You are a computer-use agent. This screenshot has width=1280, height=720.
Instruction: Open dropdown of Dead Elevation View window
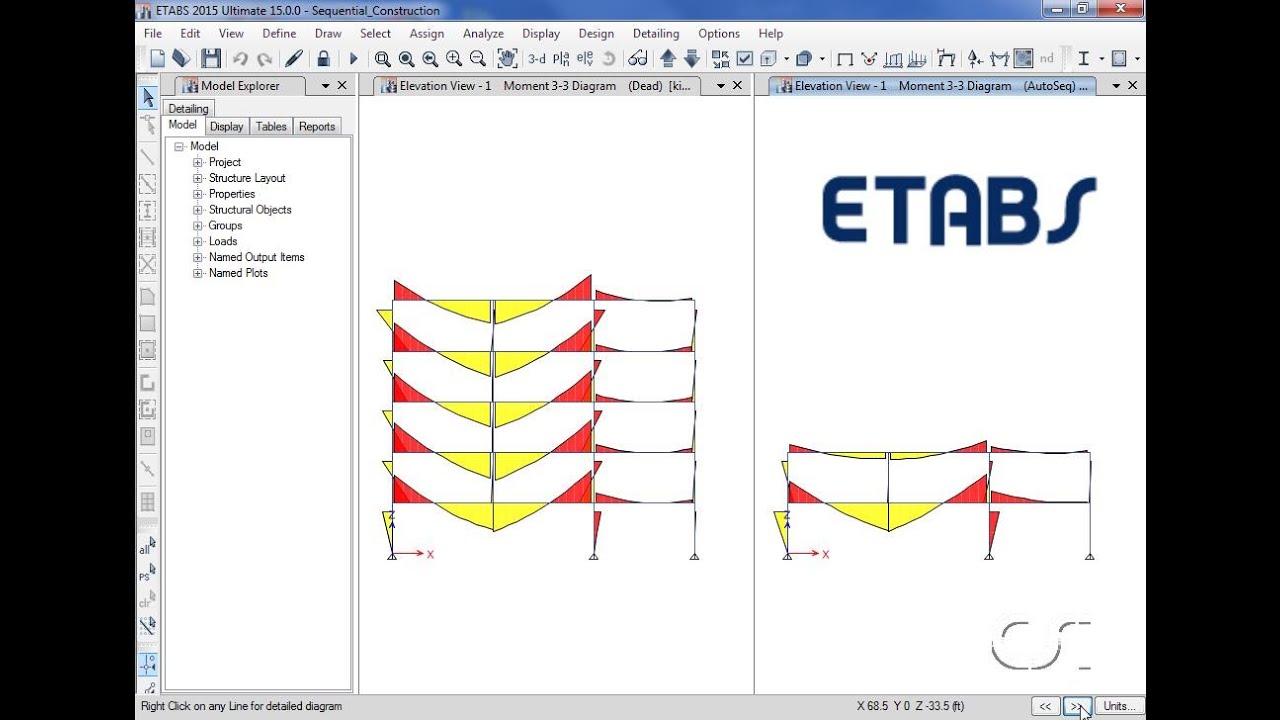[x=721, y=86]
